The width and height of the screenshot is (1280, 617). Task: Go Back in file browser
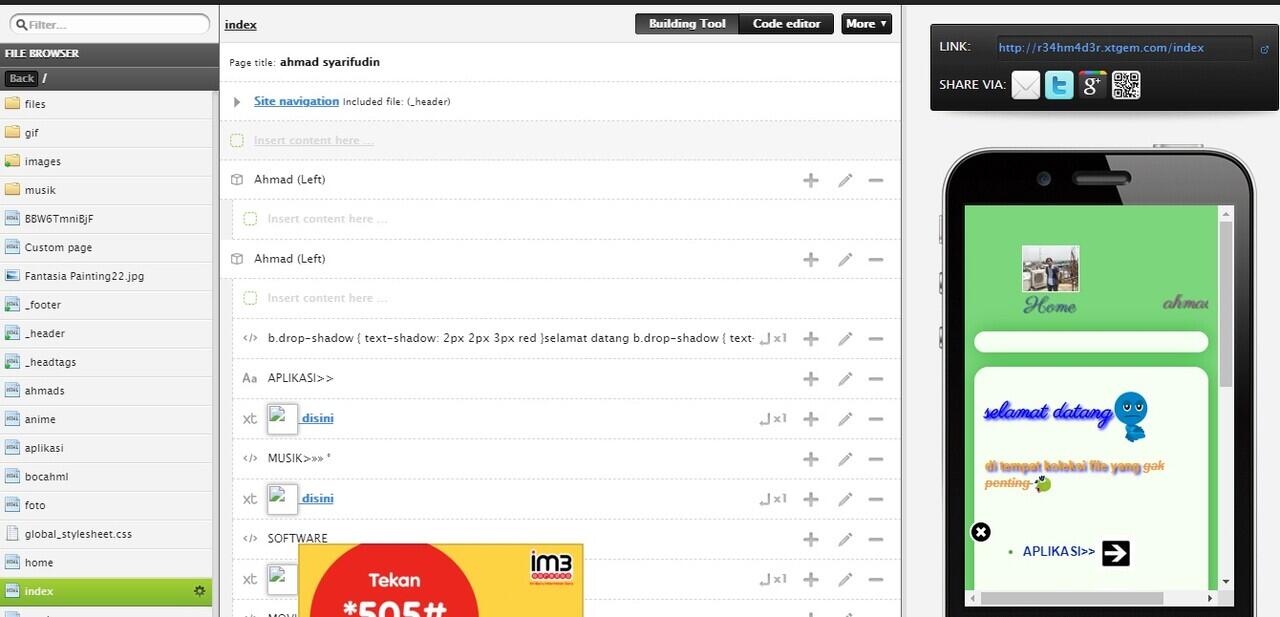(x=21, y=78)
